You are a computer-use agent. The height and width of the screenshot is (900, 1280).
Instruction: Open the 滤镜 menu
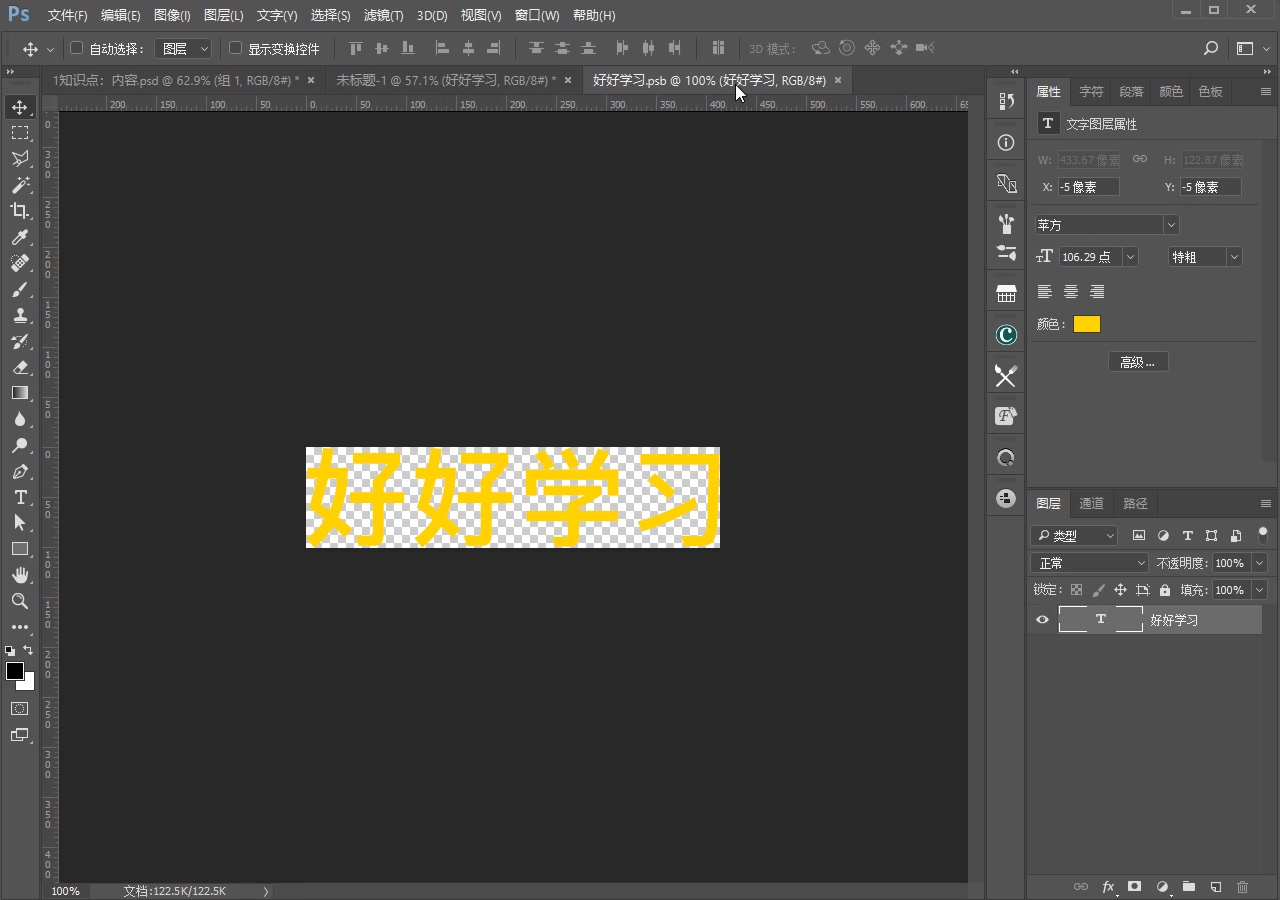click(381, 15)
